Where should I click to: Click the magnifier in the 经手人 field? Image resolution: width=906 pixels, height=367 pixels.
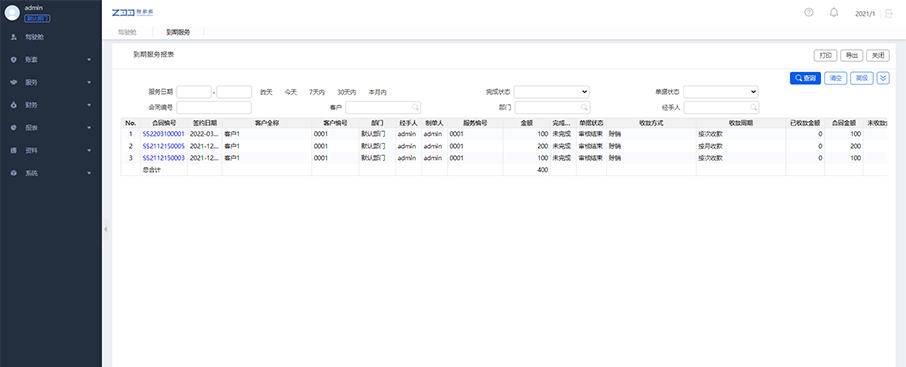[753, 107]
